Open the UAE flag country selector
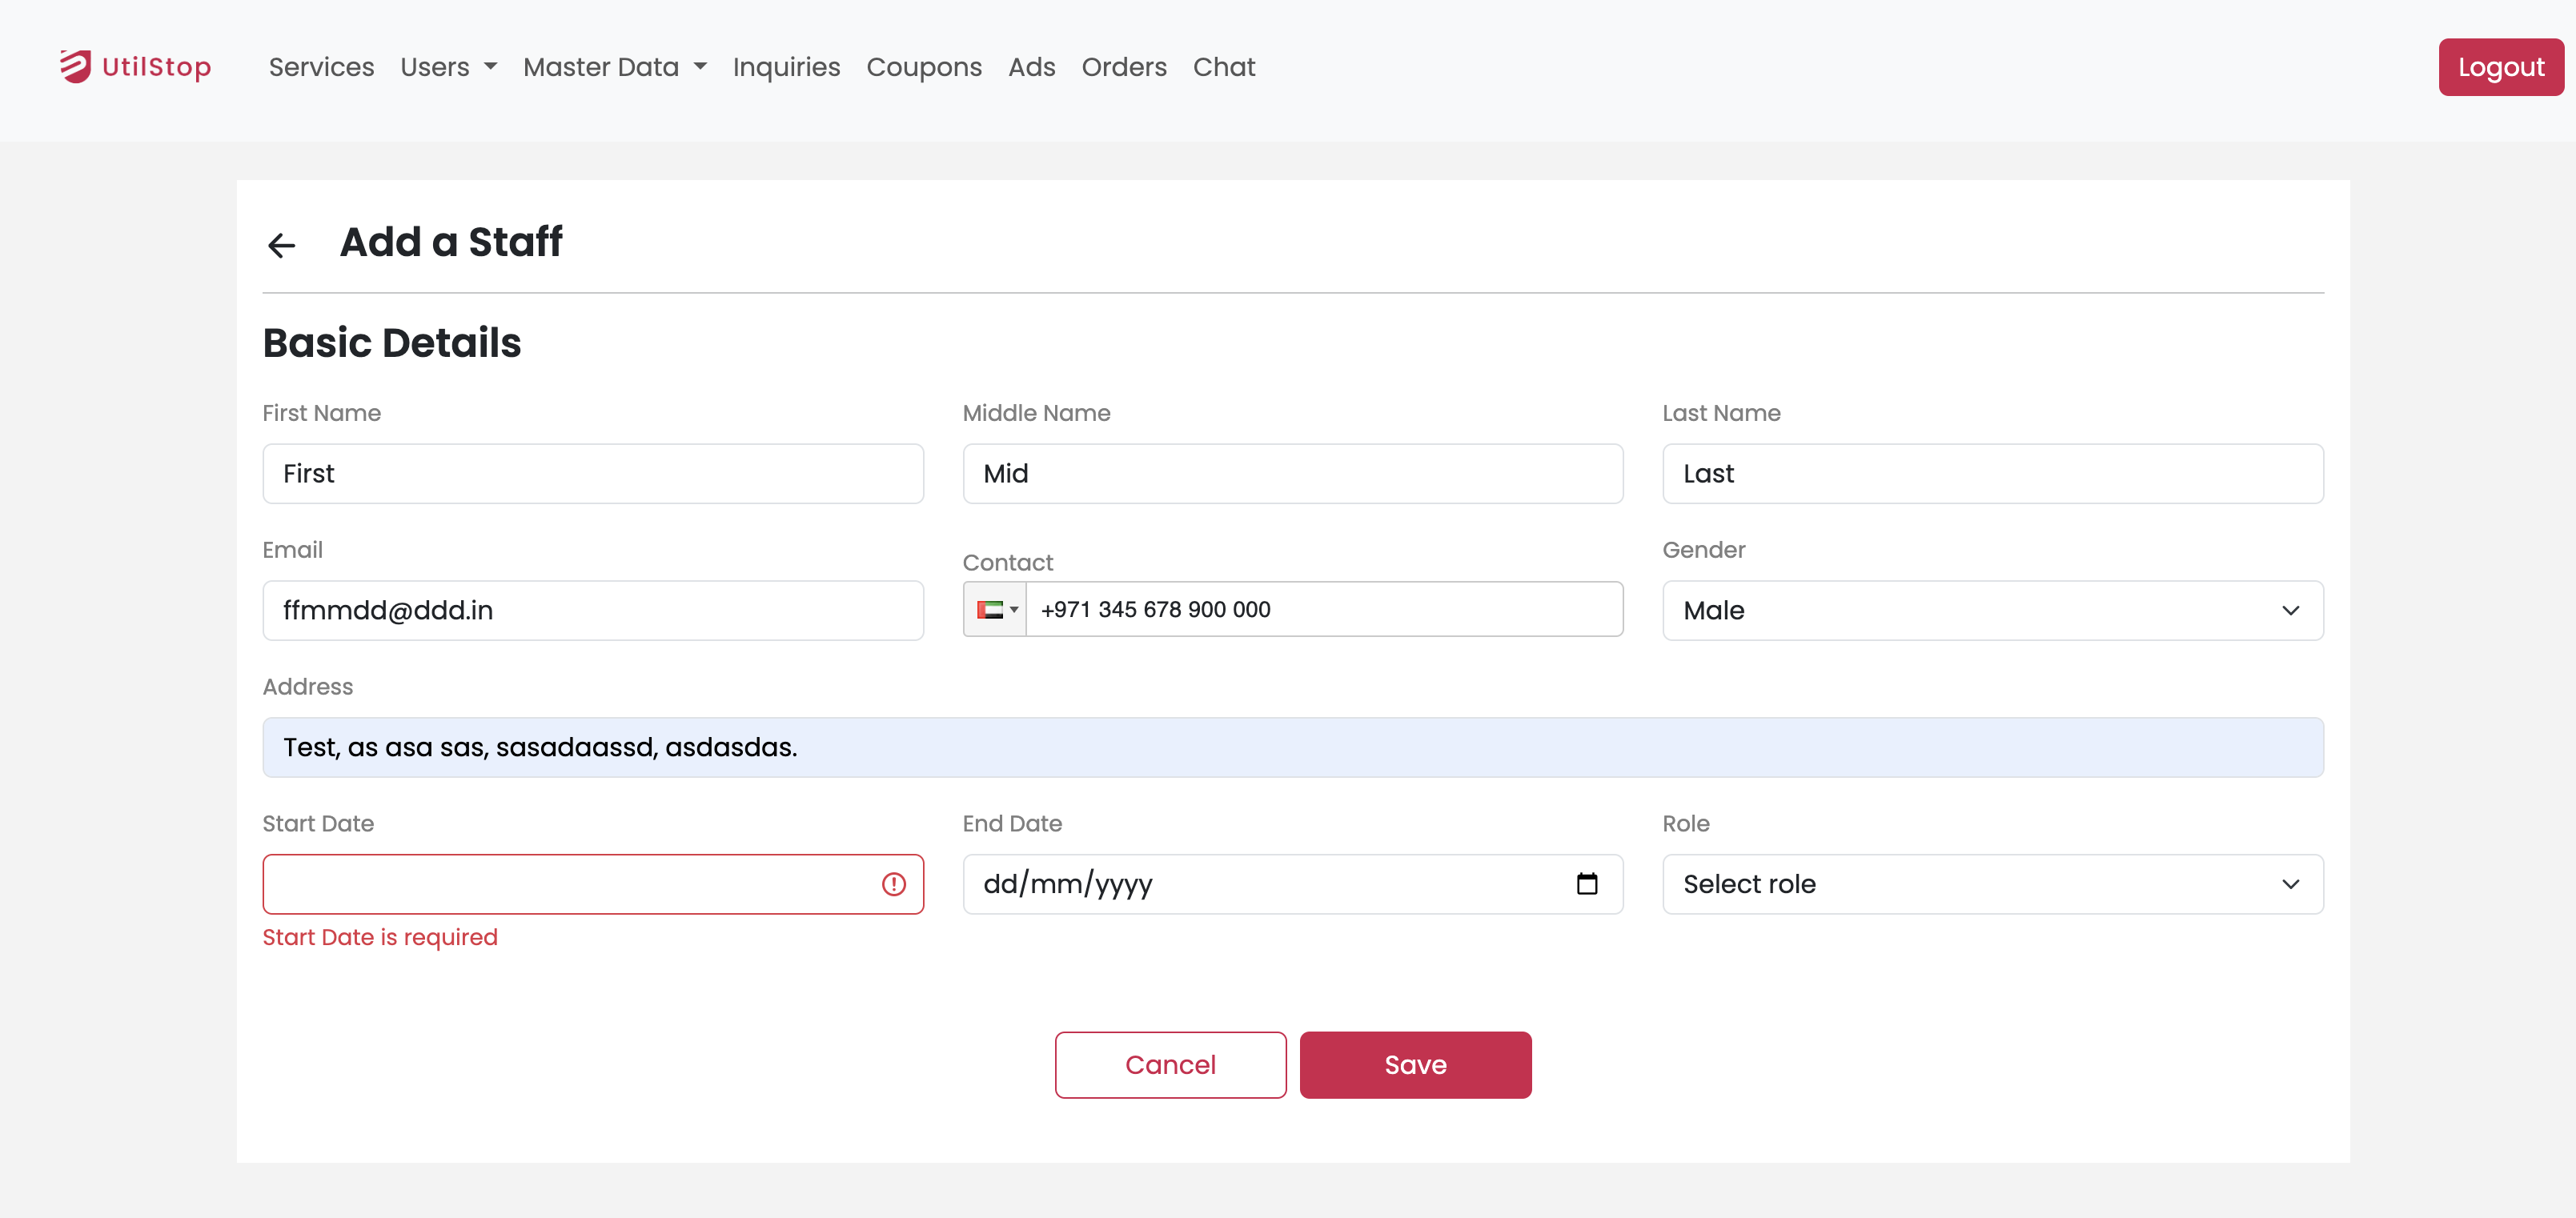This screenshot has height=1218, width=2576. tap(995, 610)
